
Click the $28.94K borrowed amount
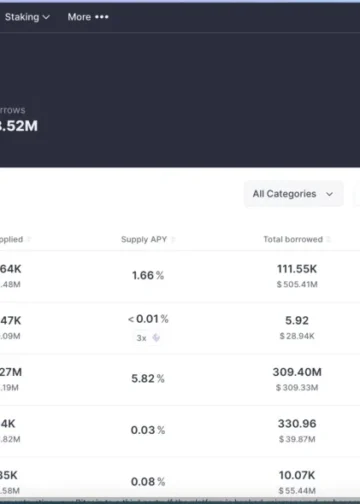pos(297,336)
